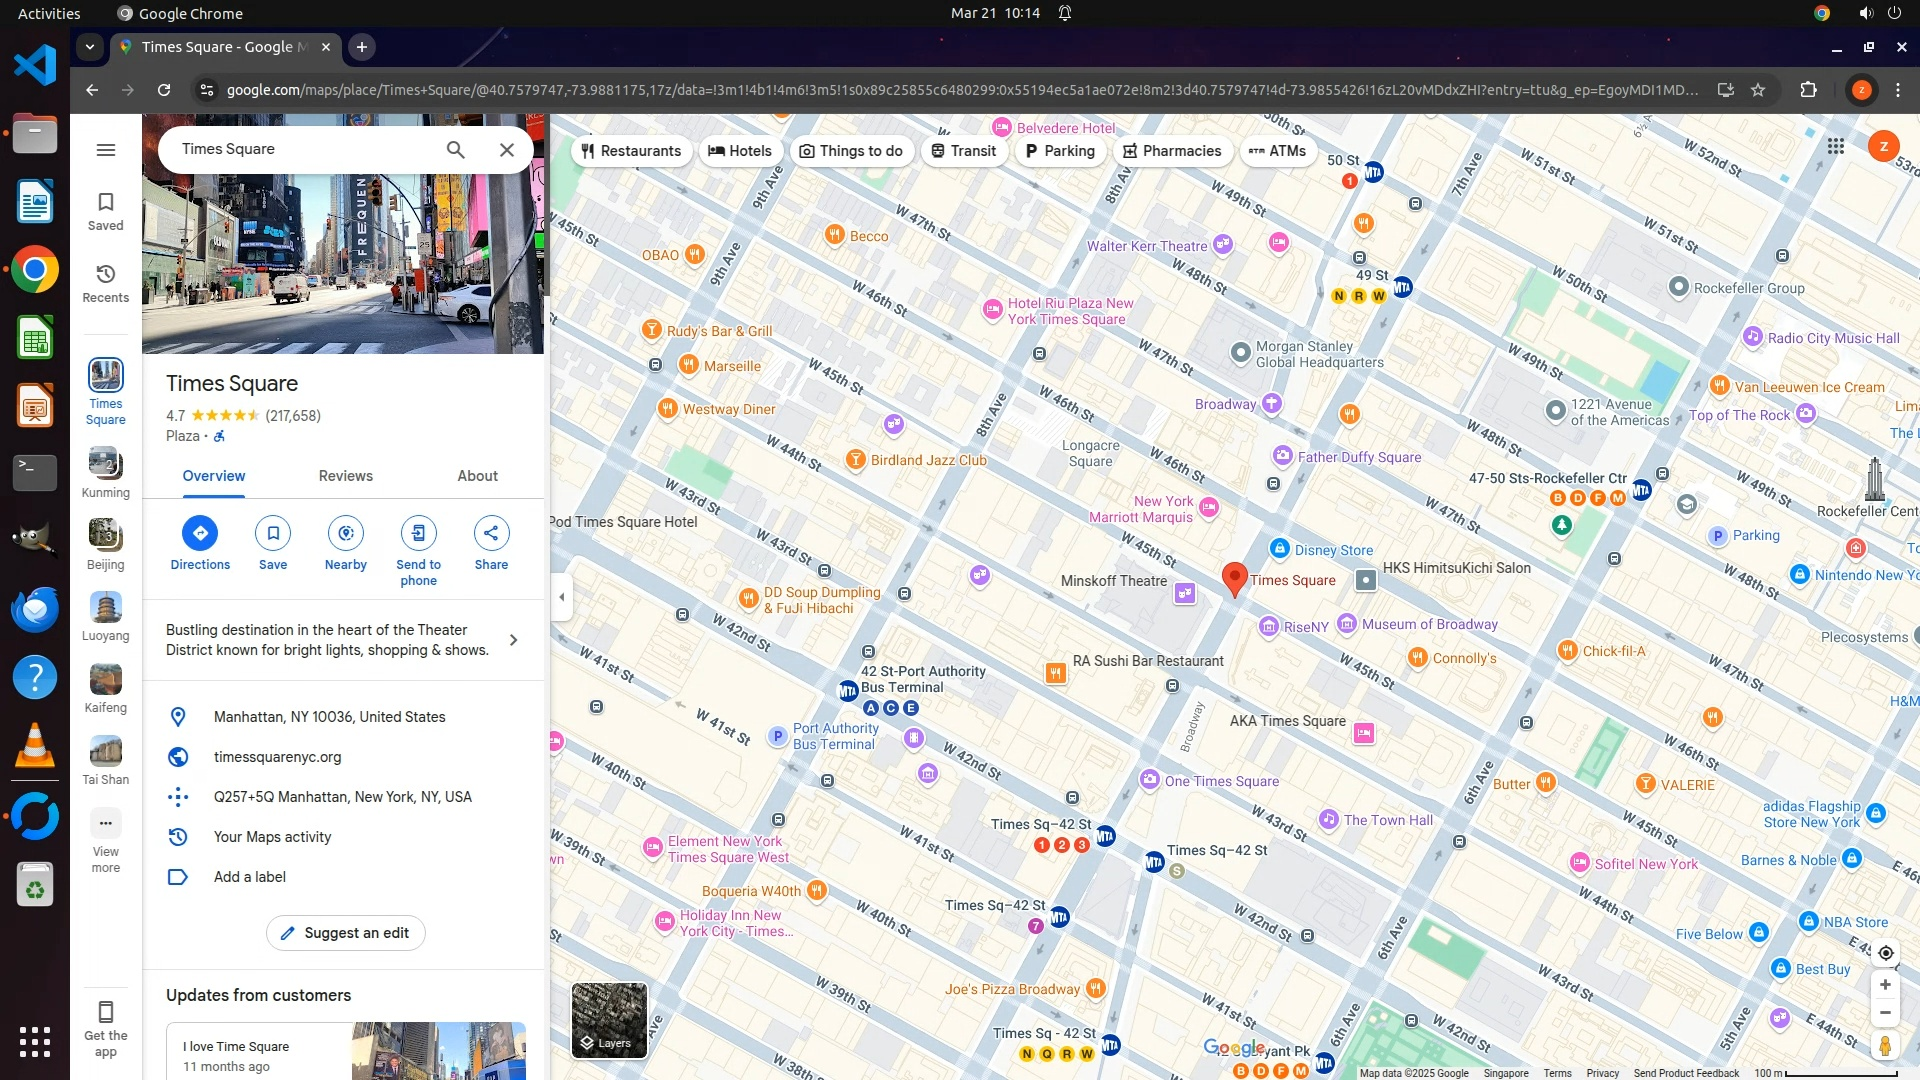Viewport: 1920px width, 1080px height.
Task: Toggle the Hotels filter chip
Action: pos(740,151)
